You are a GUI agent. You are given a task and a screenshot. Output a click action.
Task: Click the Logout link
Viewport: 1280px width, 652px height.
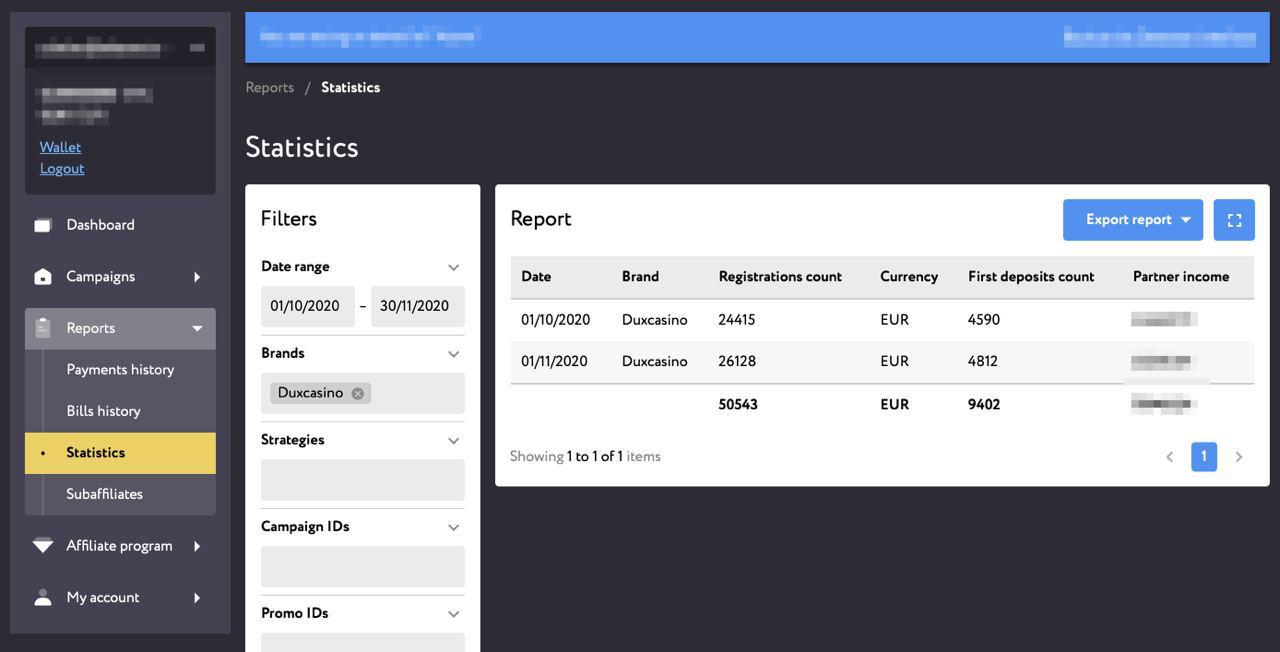click(62, 169)
